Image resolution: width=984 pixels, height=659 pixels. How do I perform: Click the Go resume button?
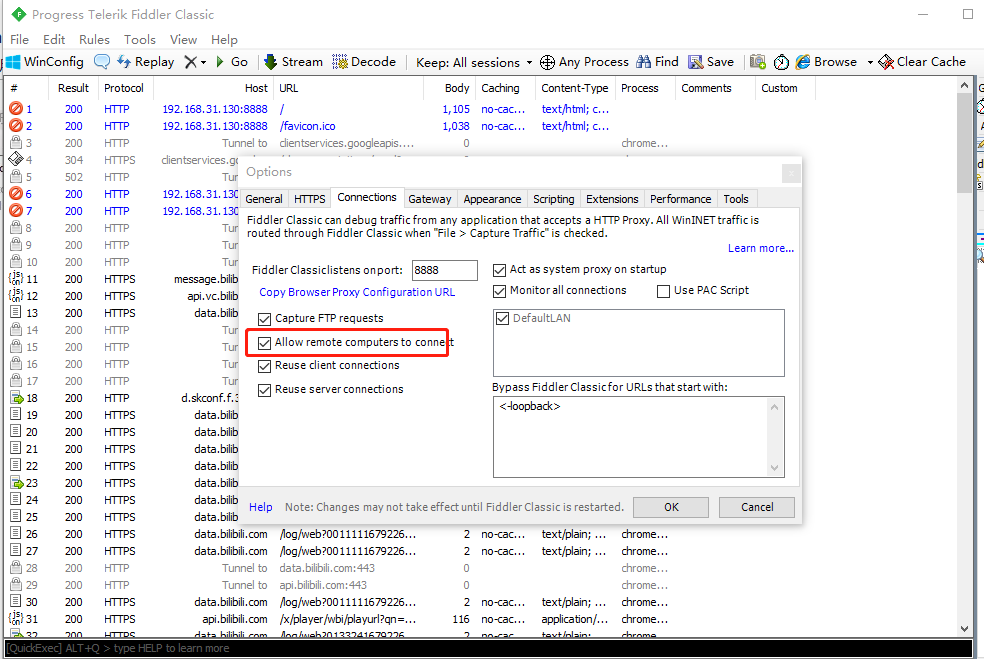pos(232,62)
